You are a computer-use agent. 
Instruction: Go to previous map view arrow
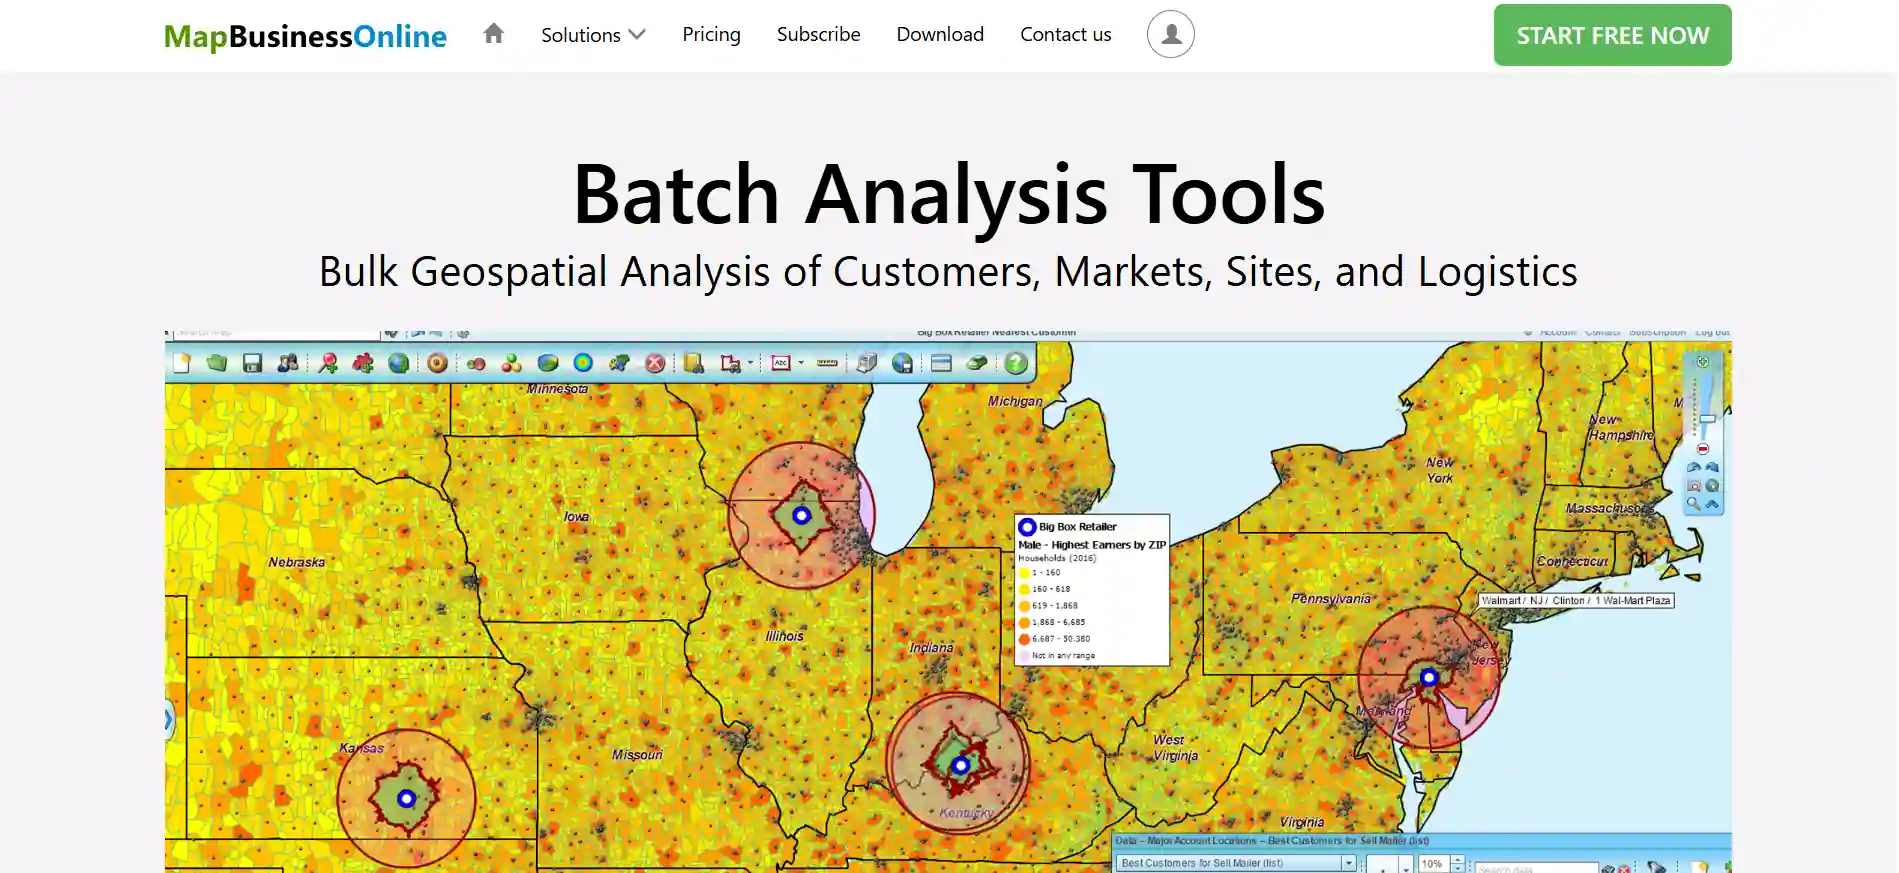pyautogui.click(x=1694, y=467)
